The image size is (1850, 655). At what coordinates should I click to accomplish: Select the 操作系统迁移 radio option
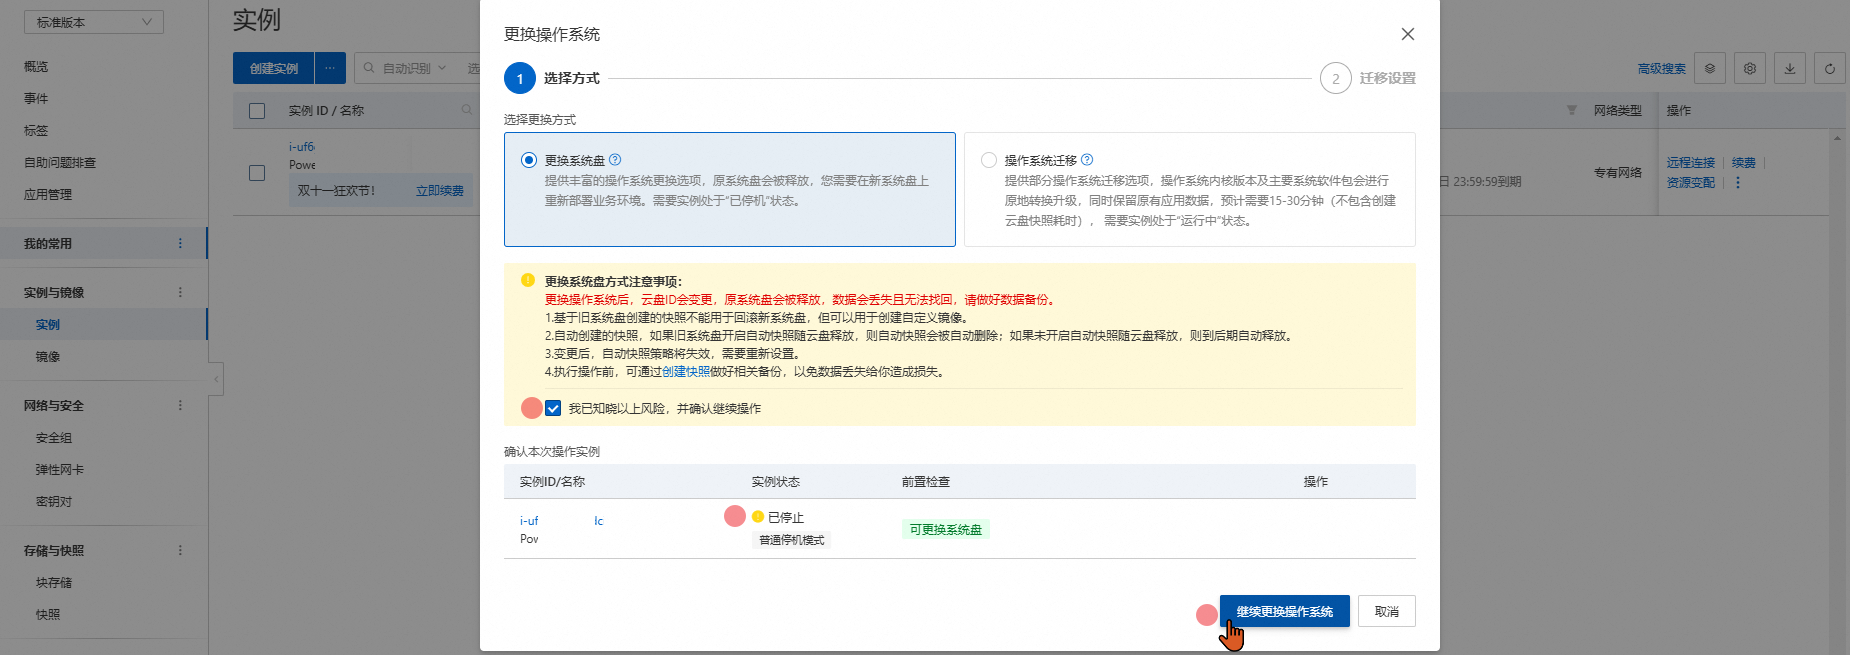pyautogui.click(x=989, y=160)
